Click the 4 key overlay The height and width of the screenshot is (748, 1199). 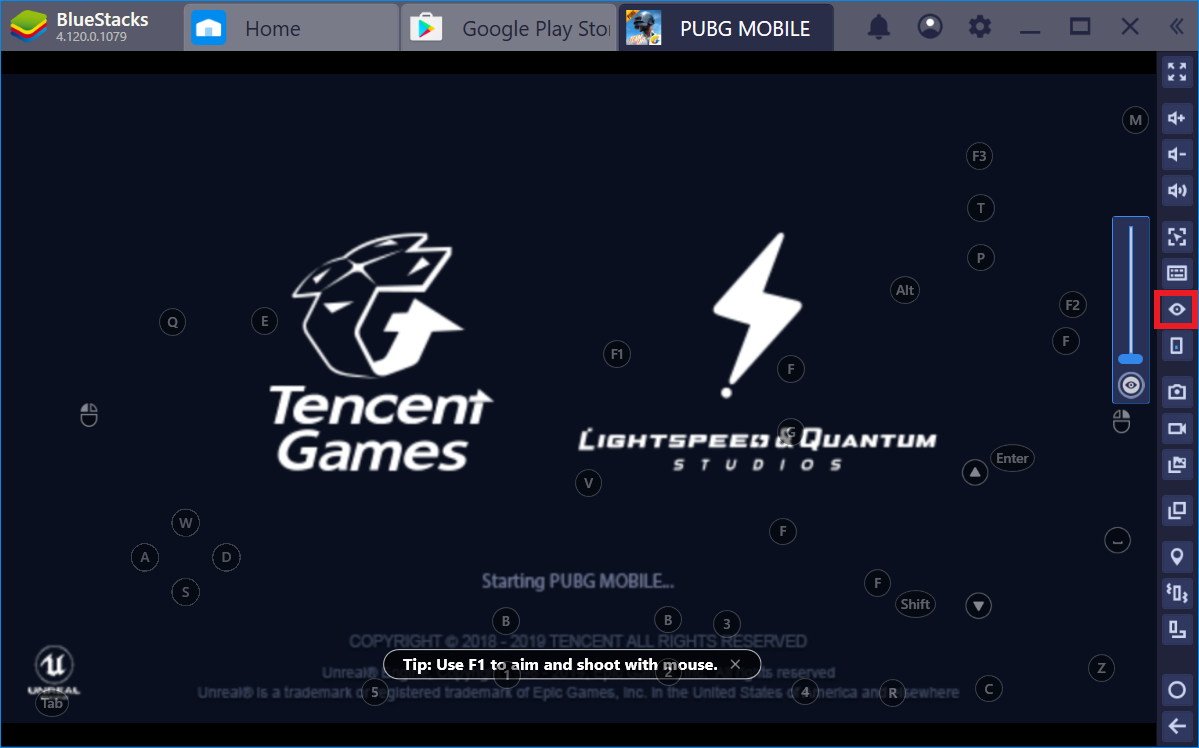coord(804,692)
